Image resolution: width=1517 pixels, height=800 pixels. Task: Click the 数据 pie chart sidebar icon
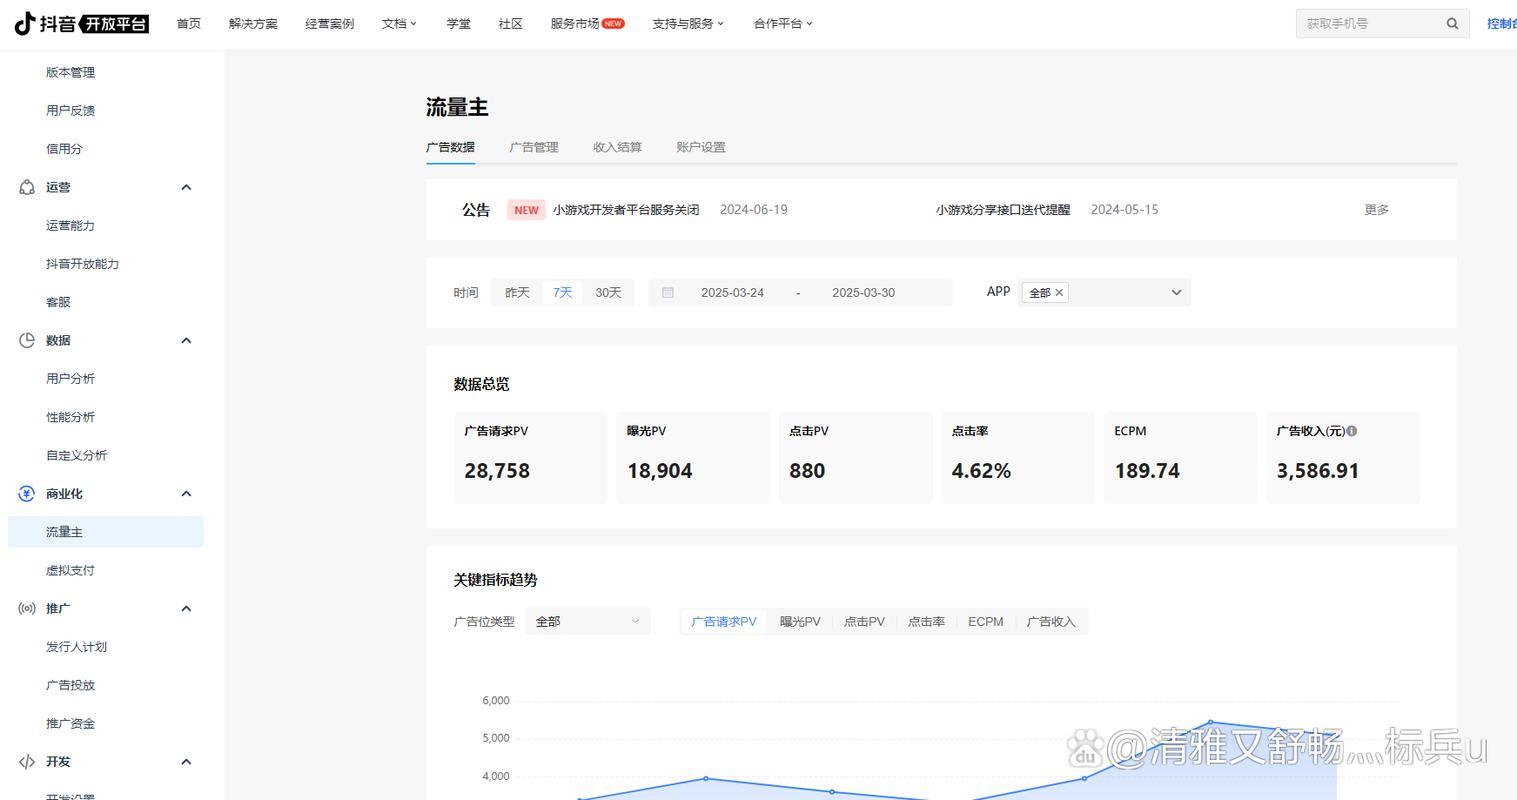click(x=27, y=341)
